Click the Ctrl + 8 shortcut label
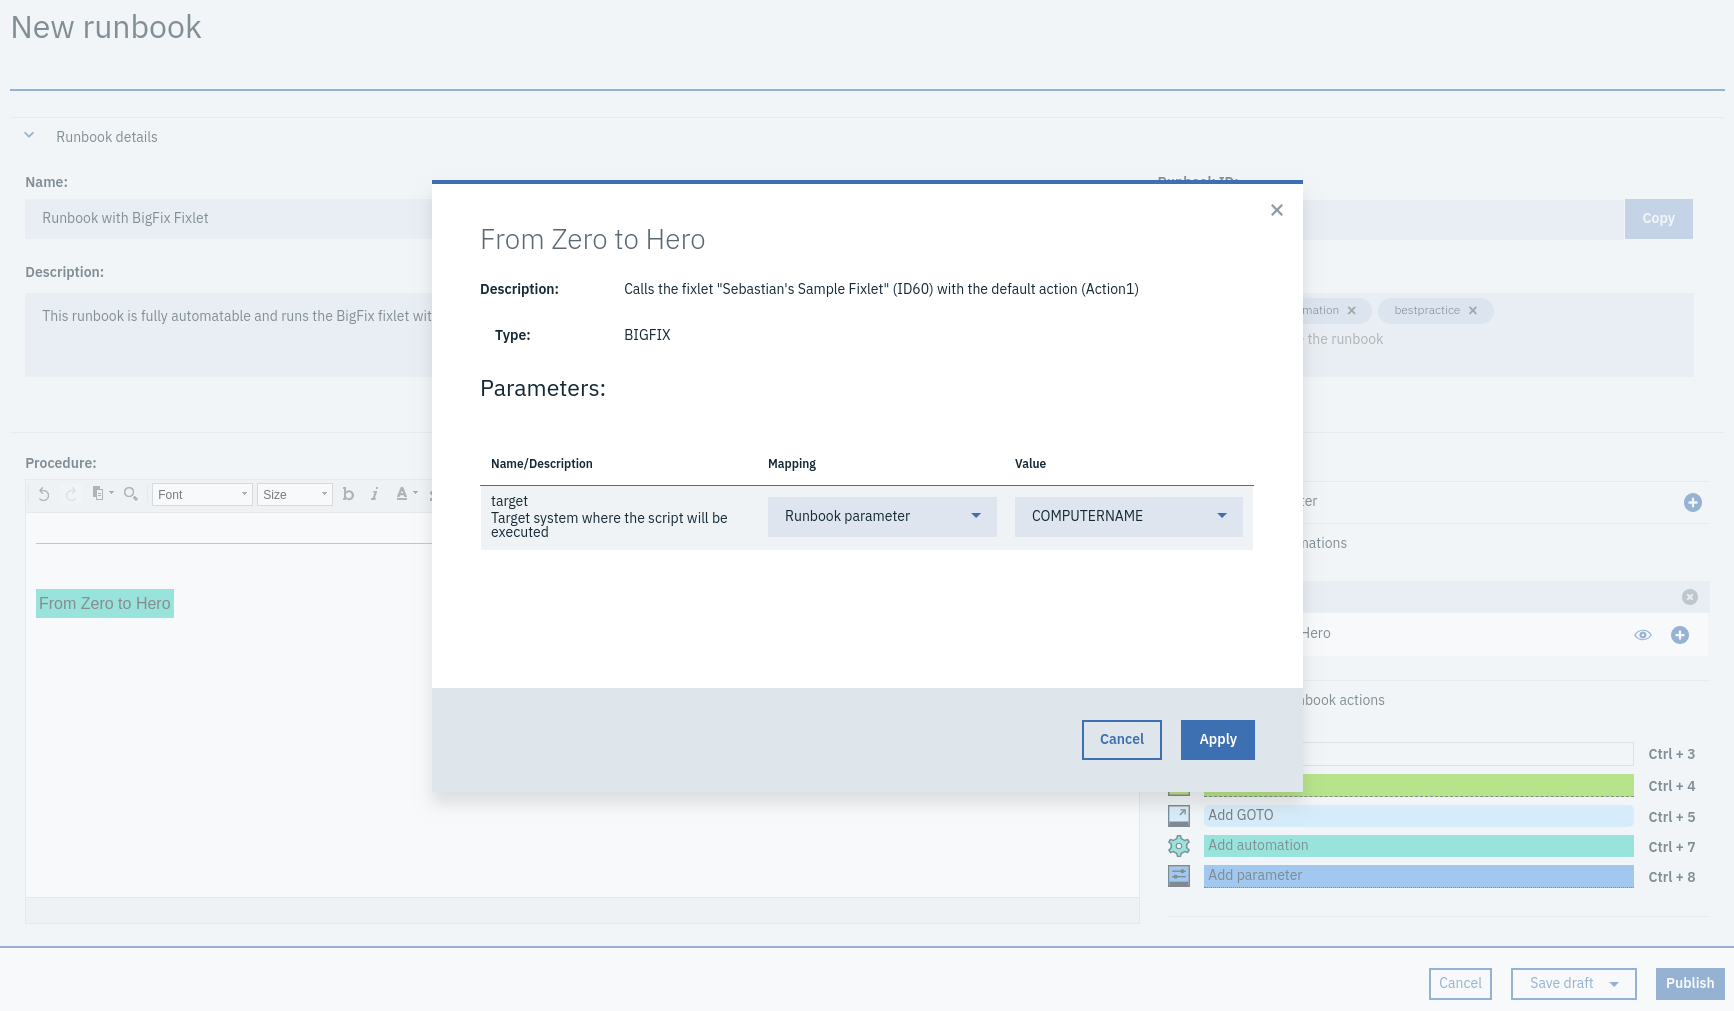This screenshot has width=1734, height=1011. [x=1672, y=877]
